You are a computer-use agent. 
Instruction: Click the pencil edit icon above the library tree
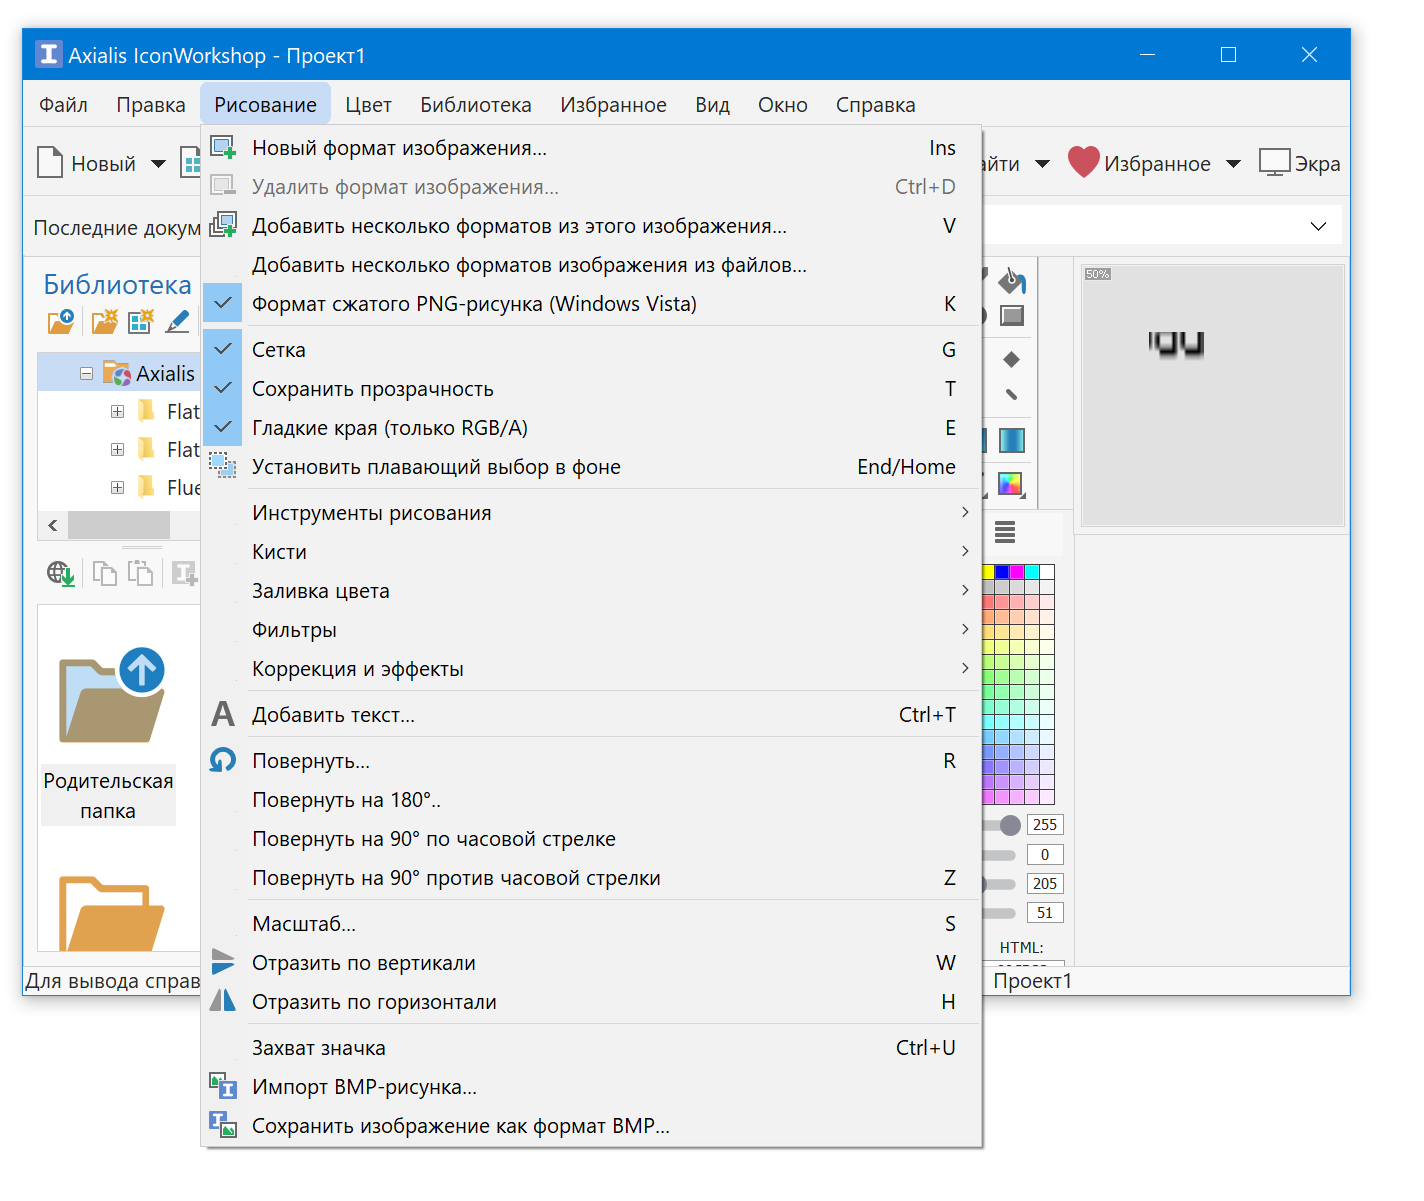coord(177,321)
